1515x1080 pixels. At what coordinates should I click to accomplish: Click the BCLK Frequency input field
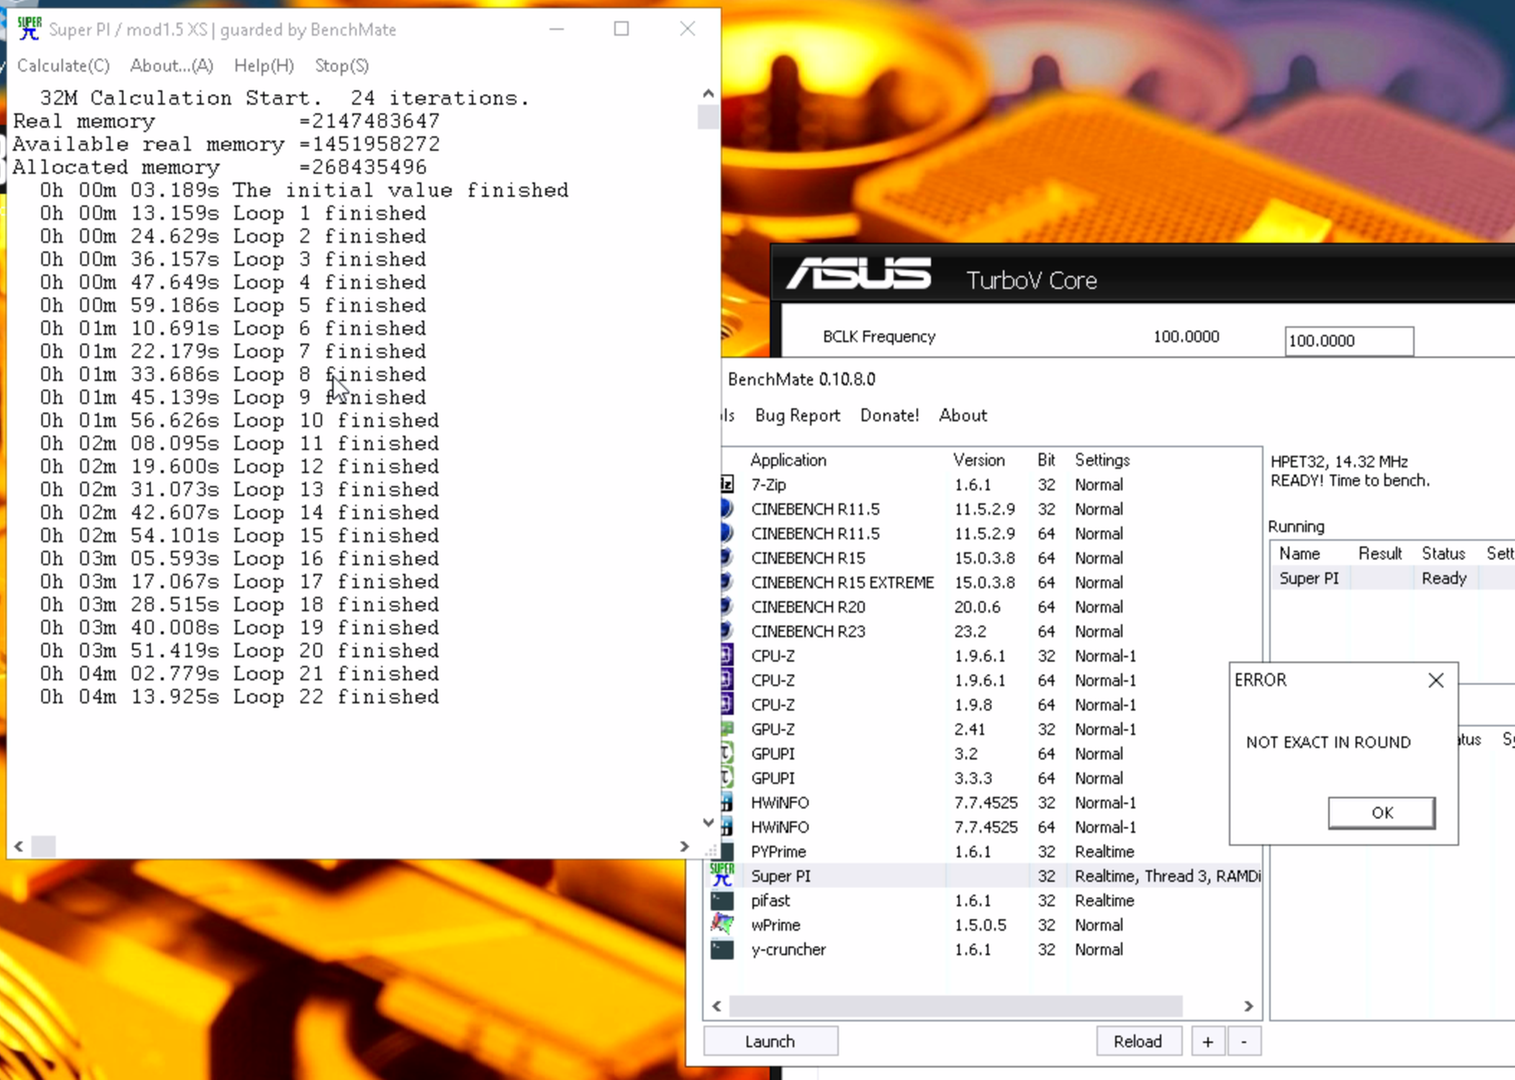pos(1348,340)
